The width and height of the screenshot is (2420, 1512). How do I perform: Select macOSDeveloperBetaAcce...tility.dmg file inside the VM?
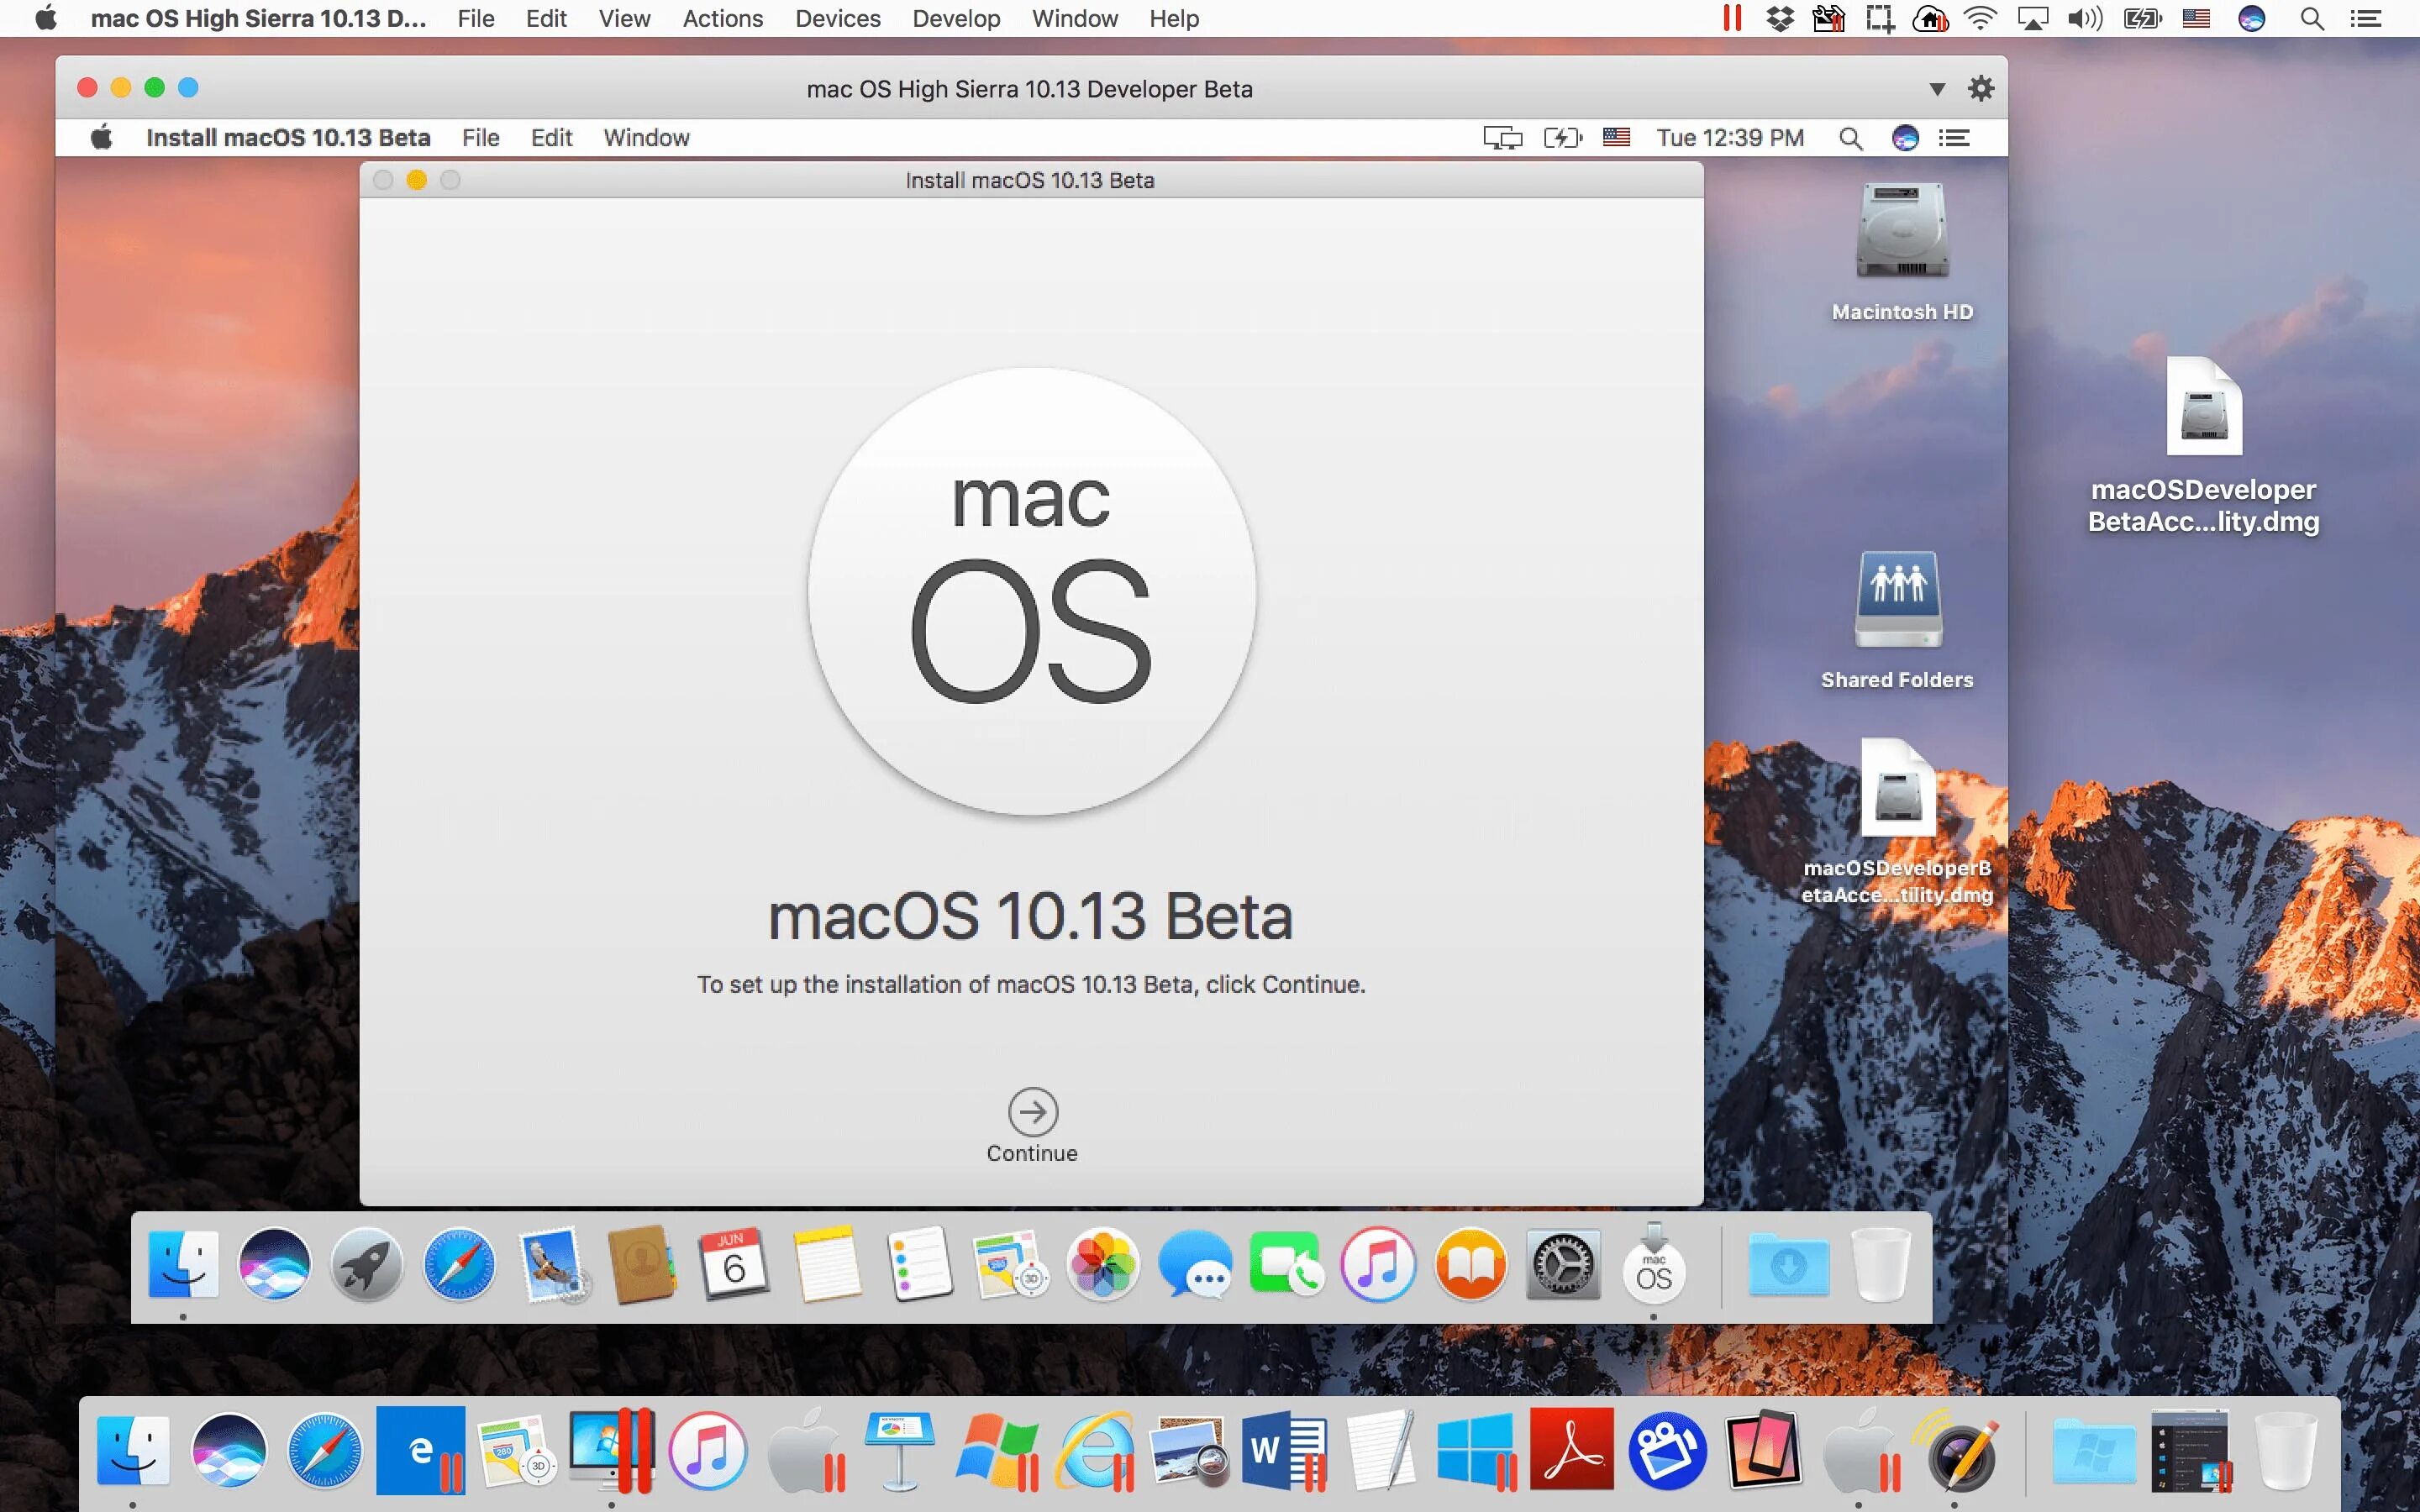point(1897,788)
